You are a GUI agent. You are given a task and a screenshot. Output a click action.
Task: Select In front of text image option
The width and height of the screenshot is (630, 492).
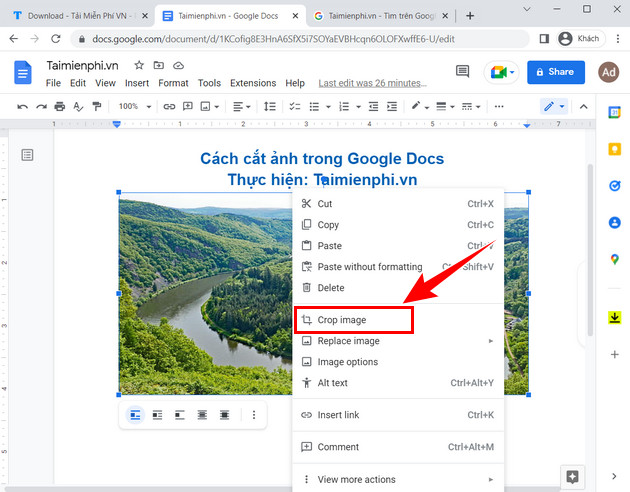(224, 415)
